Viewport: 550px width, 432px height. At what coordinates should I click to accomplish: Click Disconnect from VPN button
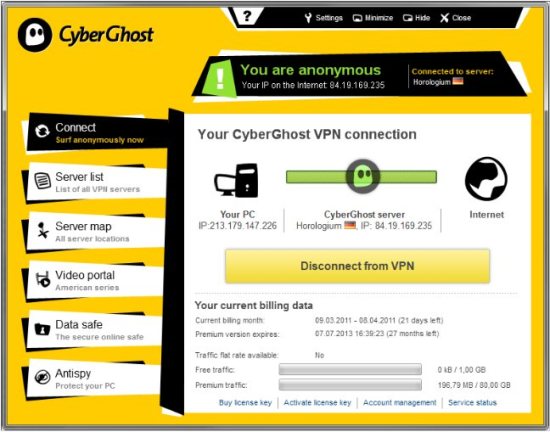(357, 266)
